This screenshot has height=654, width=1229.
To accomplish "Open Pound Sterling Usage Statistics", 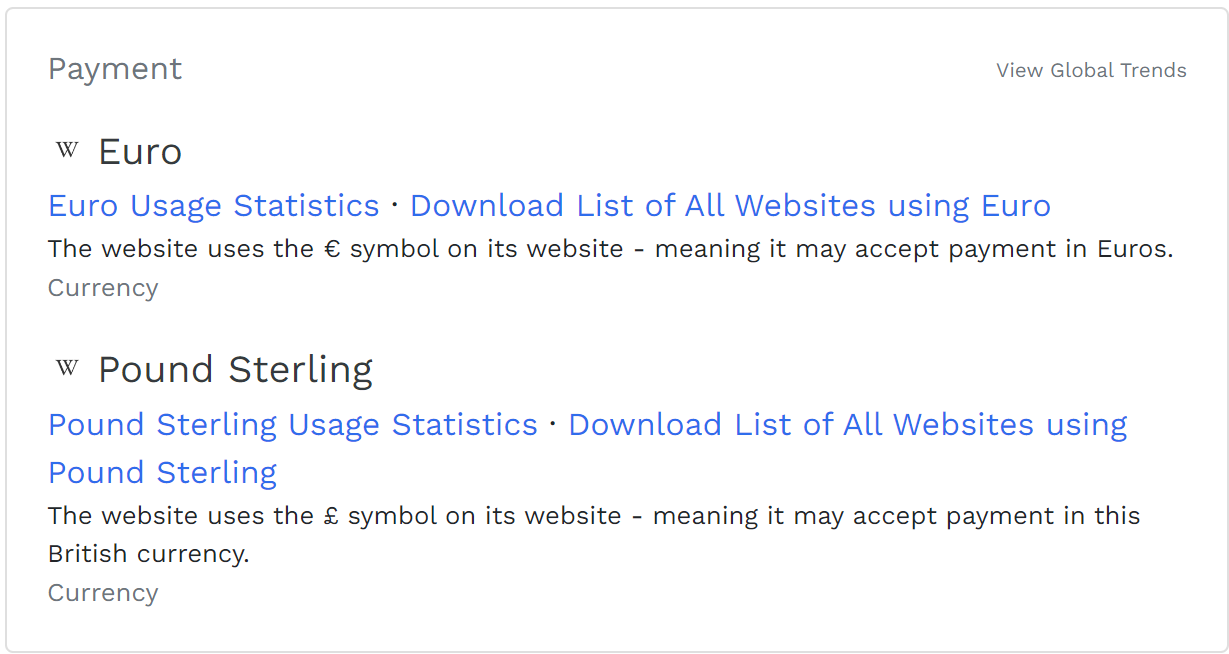I will click(293, 424).
